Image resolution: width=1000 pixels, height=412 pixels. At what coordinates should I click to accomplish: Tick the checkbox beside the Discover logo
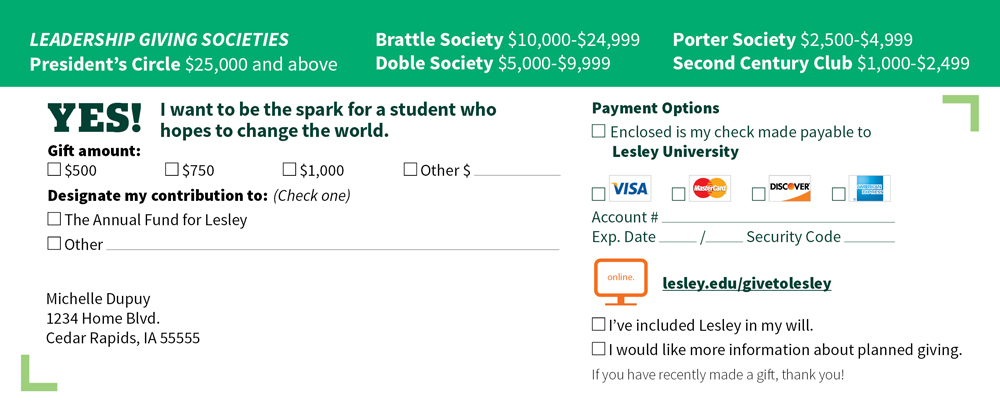pyautogui.click(x=758, y=193)
